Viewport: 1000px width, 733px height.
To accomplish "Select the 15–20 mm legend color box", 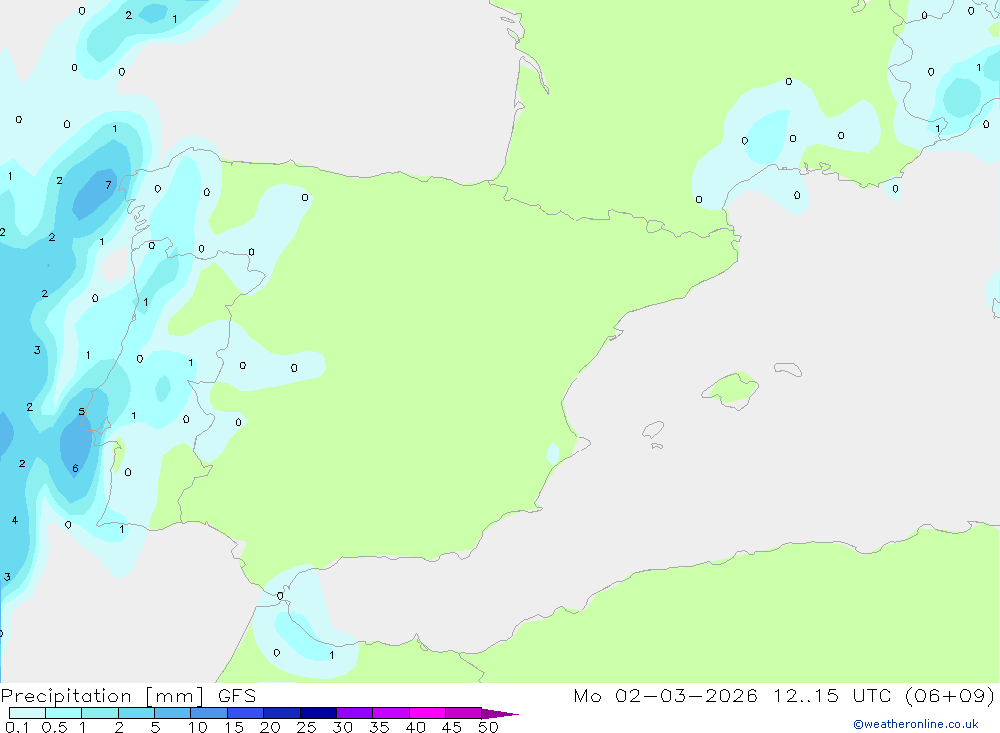I will pos(245,713).
